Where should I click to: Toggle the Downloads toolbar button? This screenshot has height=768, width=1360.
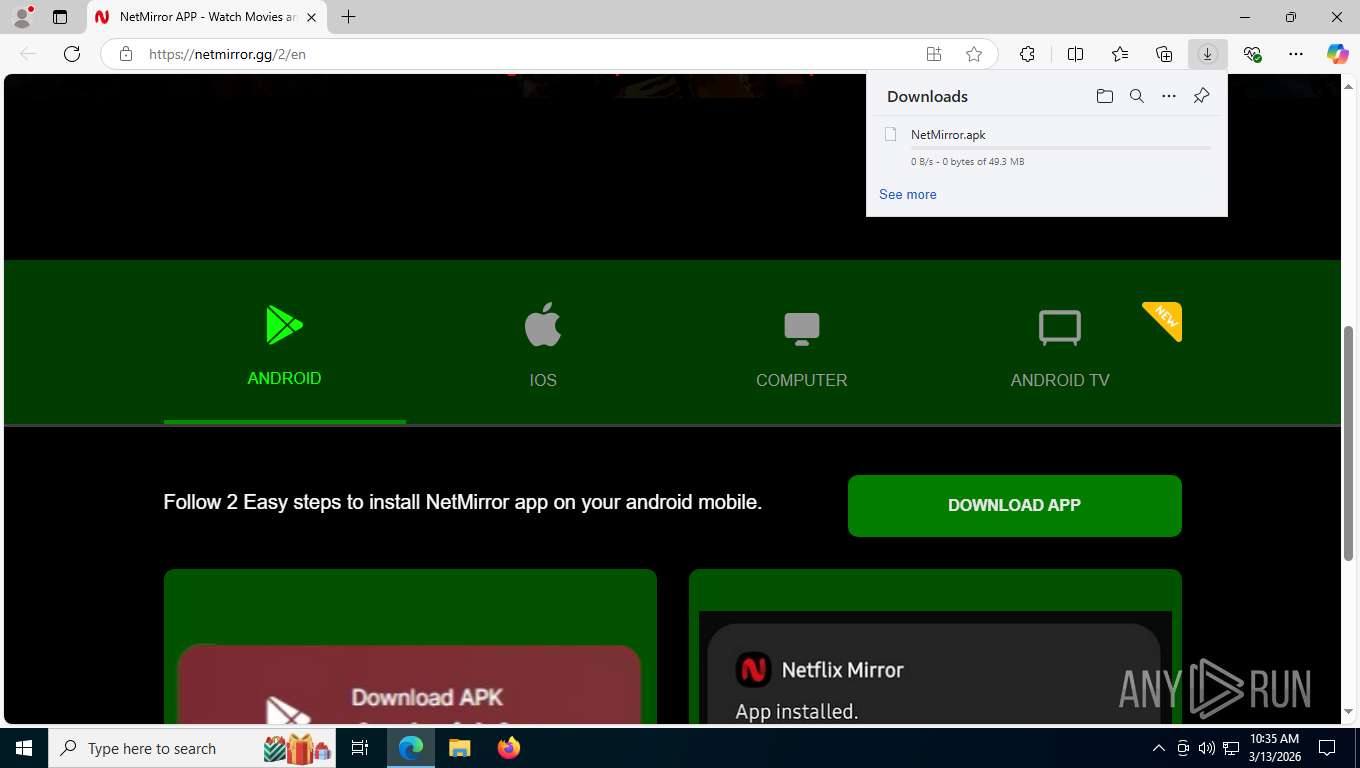click(1208, 54)
